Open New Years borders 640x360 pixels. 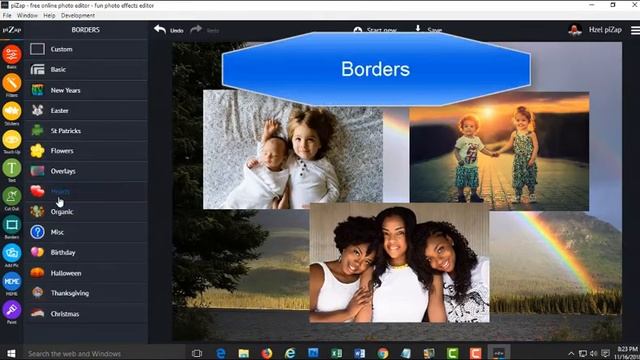pos(86,90)
